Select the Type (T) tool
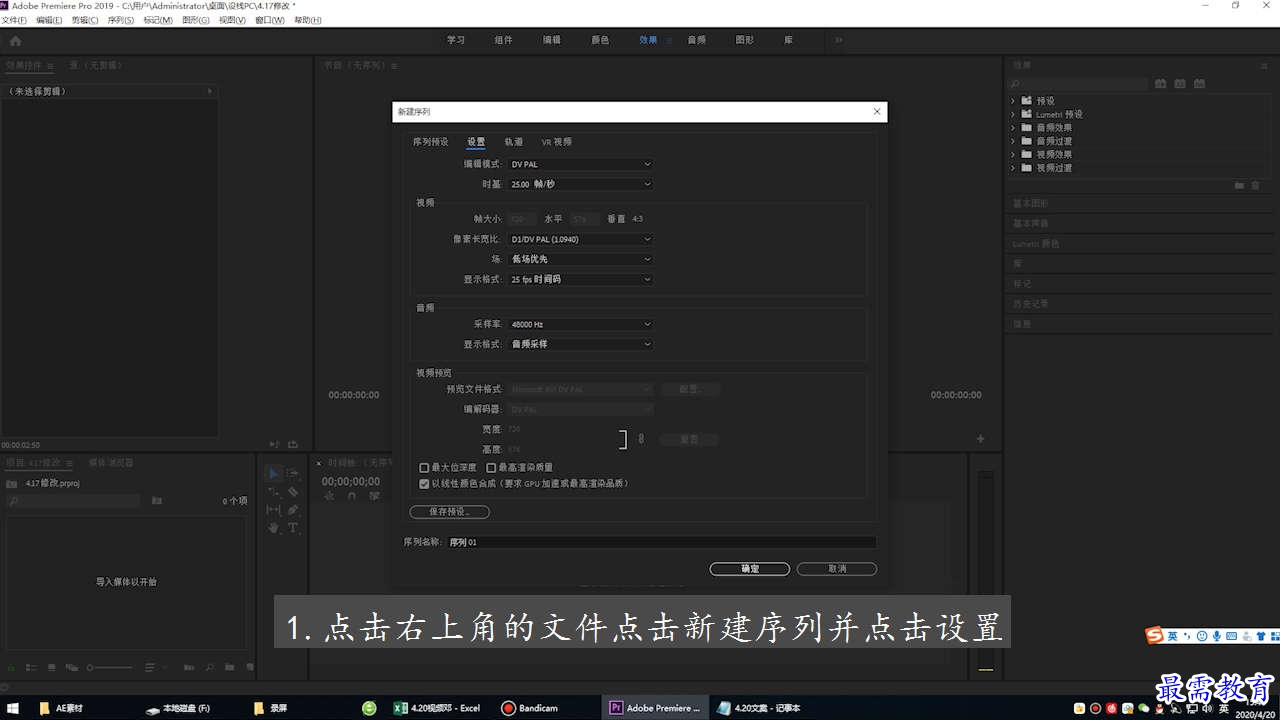 point(292,528)
